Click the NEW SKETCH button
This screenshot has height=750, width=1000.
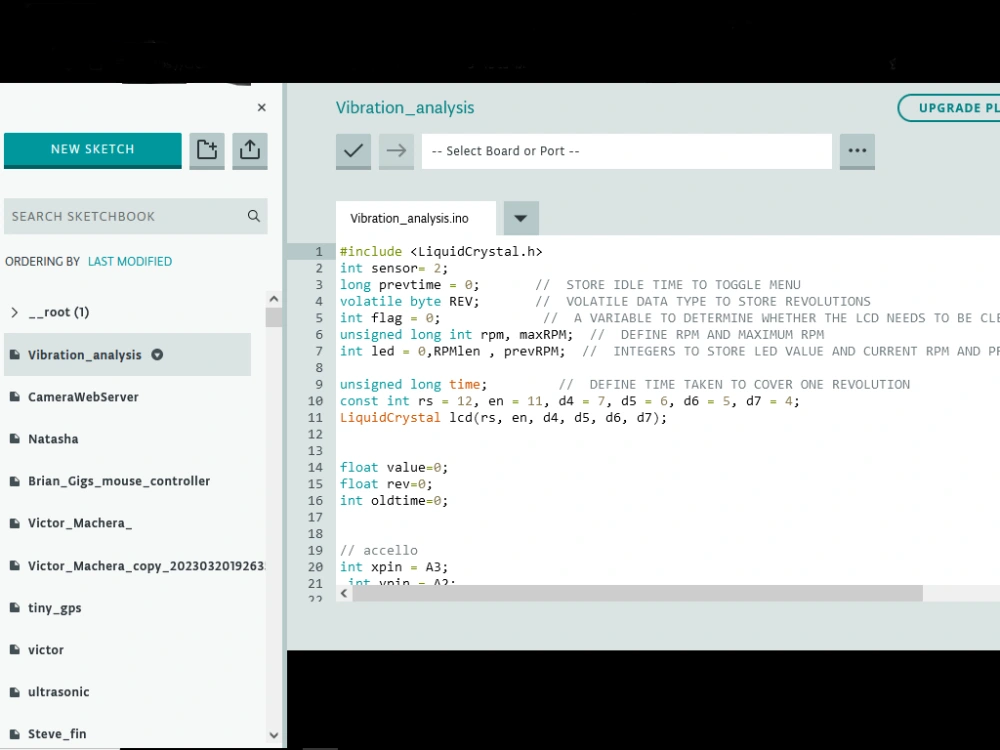pyautogui.click(x=92, y=149)
